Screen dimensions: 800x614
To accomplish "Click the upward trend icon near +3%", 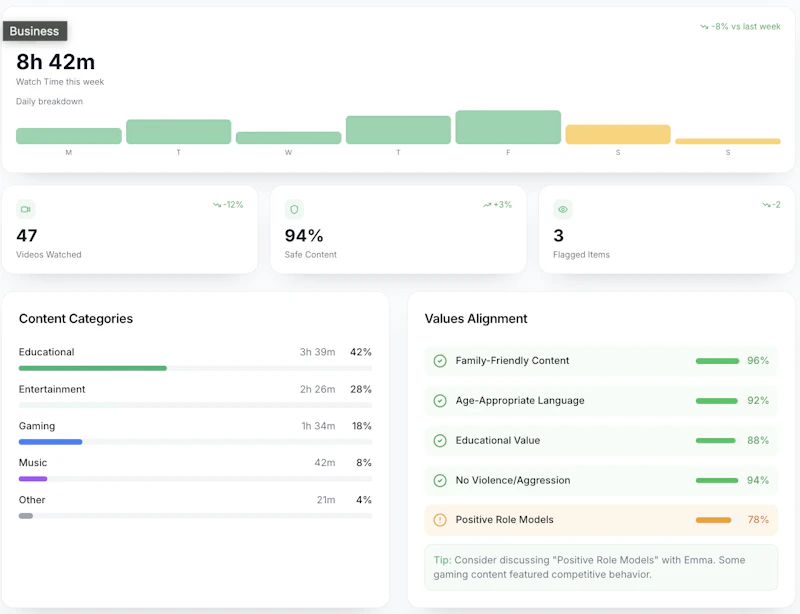I will 487,205.
